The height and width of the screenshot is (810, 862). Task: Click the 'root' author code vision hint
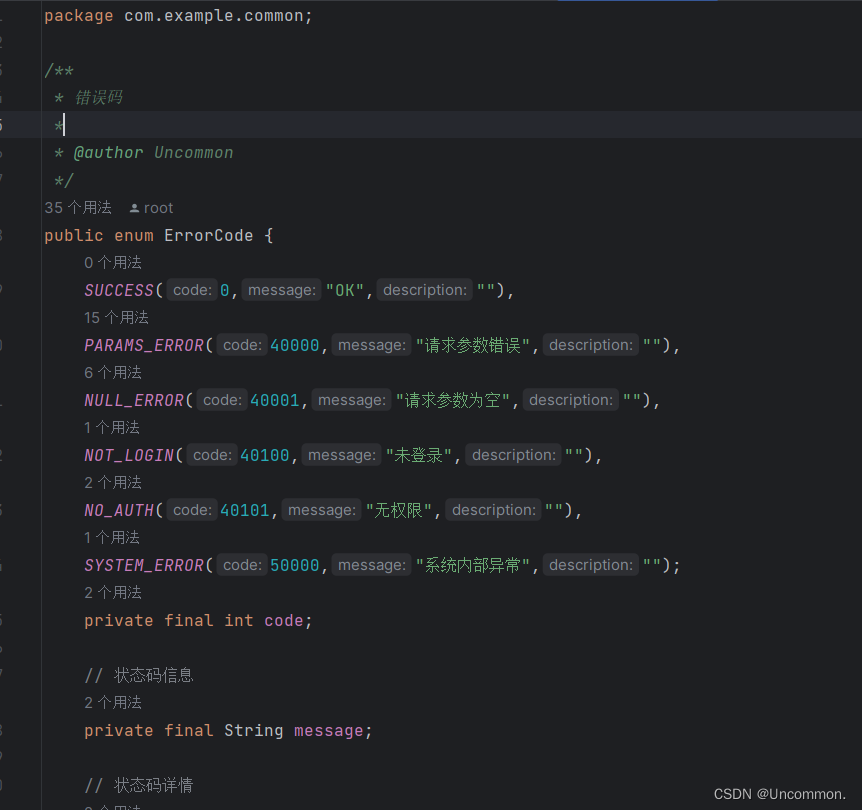(x=158, y=208)
